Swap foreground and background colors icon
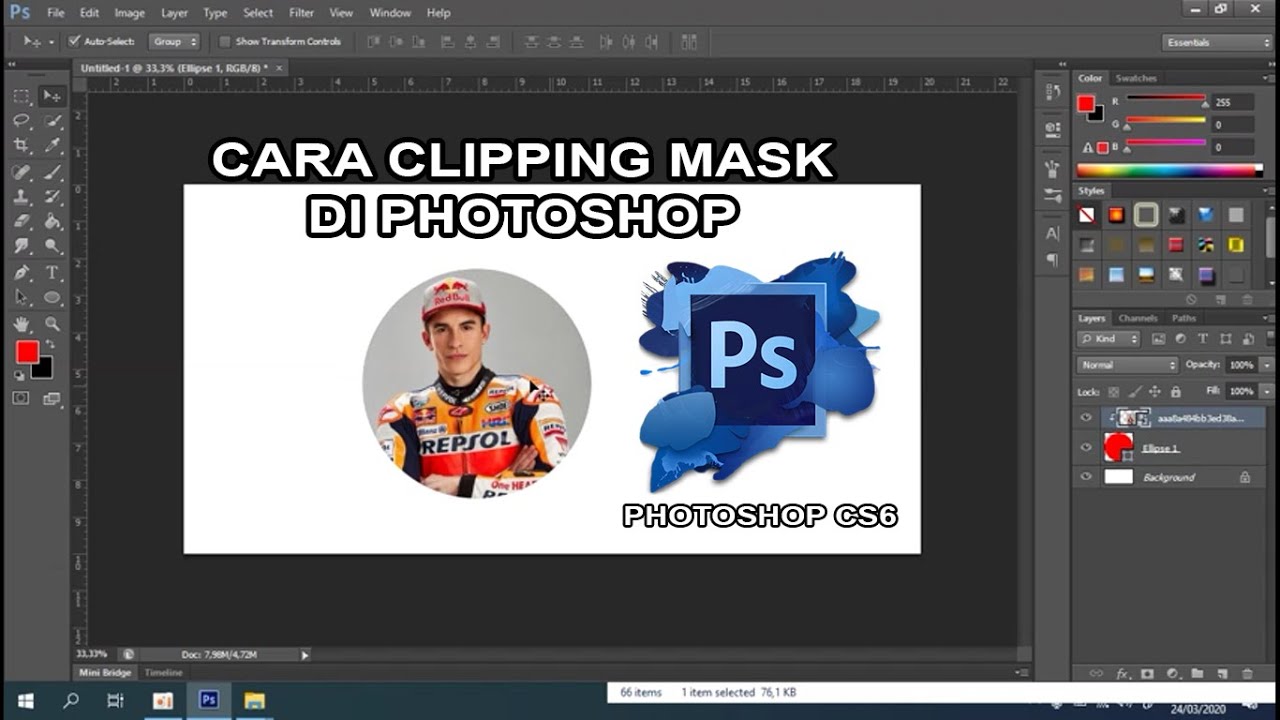 tap(50, 345)
